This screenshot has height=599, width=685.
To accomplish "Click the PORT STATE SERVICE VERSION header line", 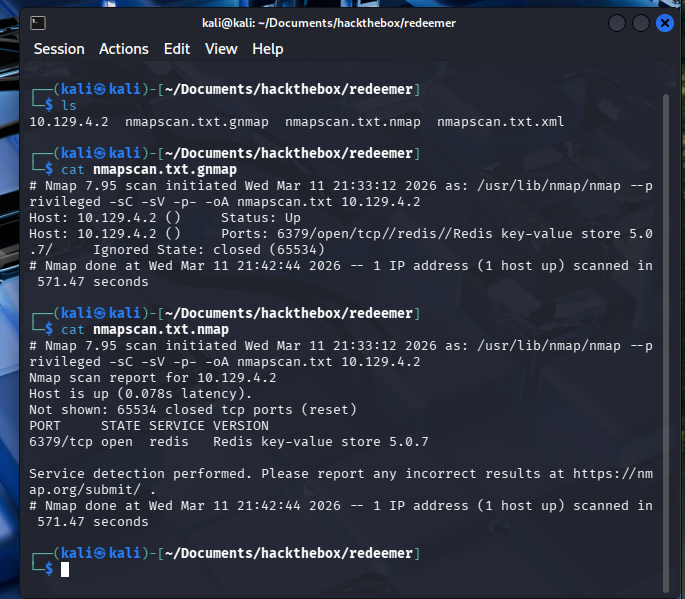I will (149, 426).
